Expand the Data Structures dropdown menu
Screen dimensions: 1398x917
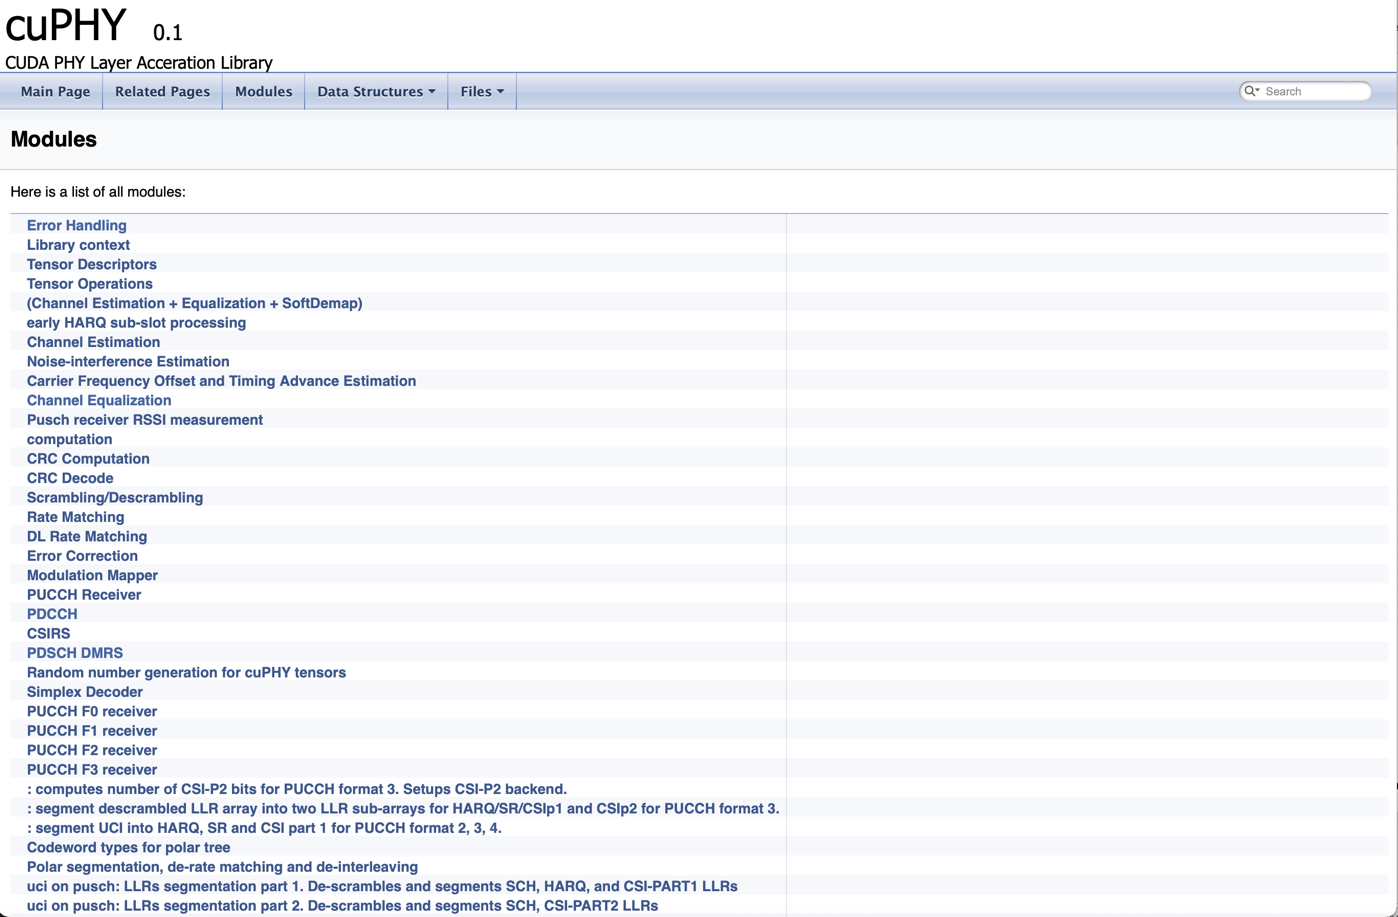click(376, 91)
